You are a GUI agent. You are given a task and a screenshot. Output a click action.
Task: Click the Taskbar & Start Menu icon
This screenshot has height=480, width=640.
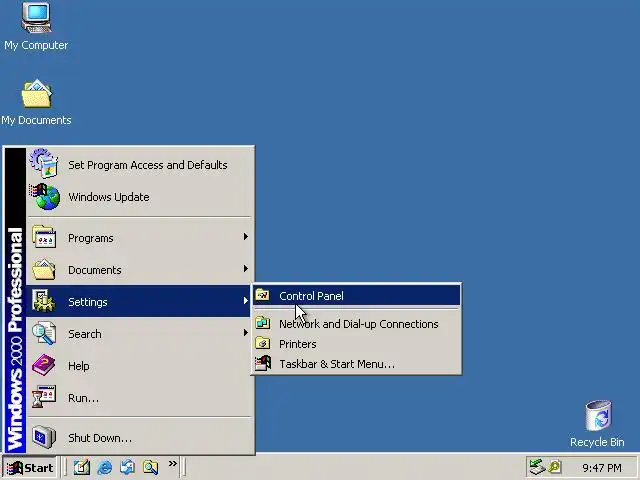click(262, 363)
